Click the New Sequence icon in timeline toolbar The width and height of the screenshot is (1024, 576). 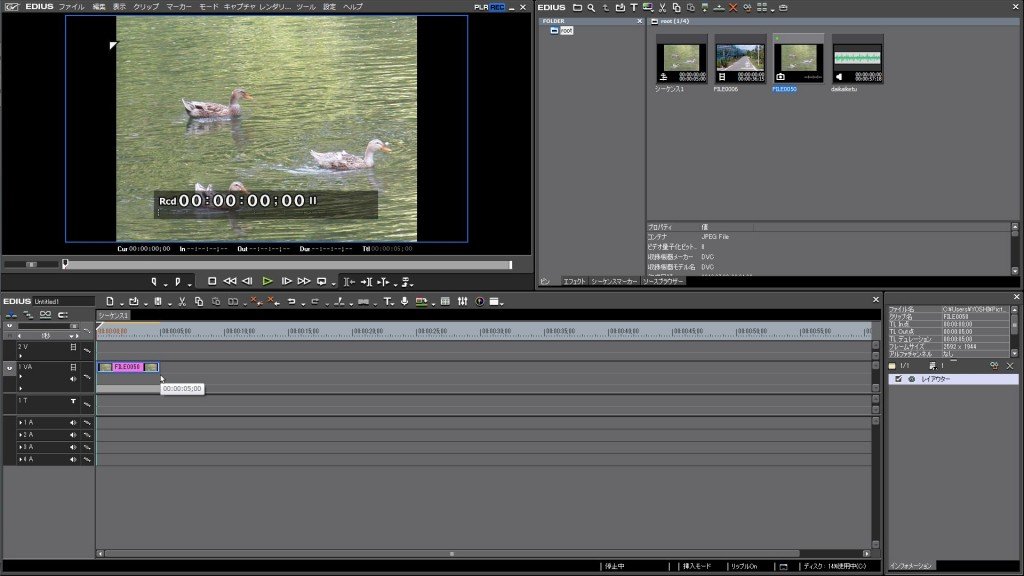coord(110,302)
